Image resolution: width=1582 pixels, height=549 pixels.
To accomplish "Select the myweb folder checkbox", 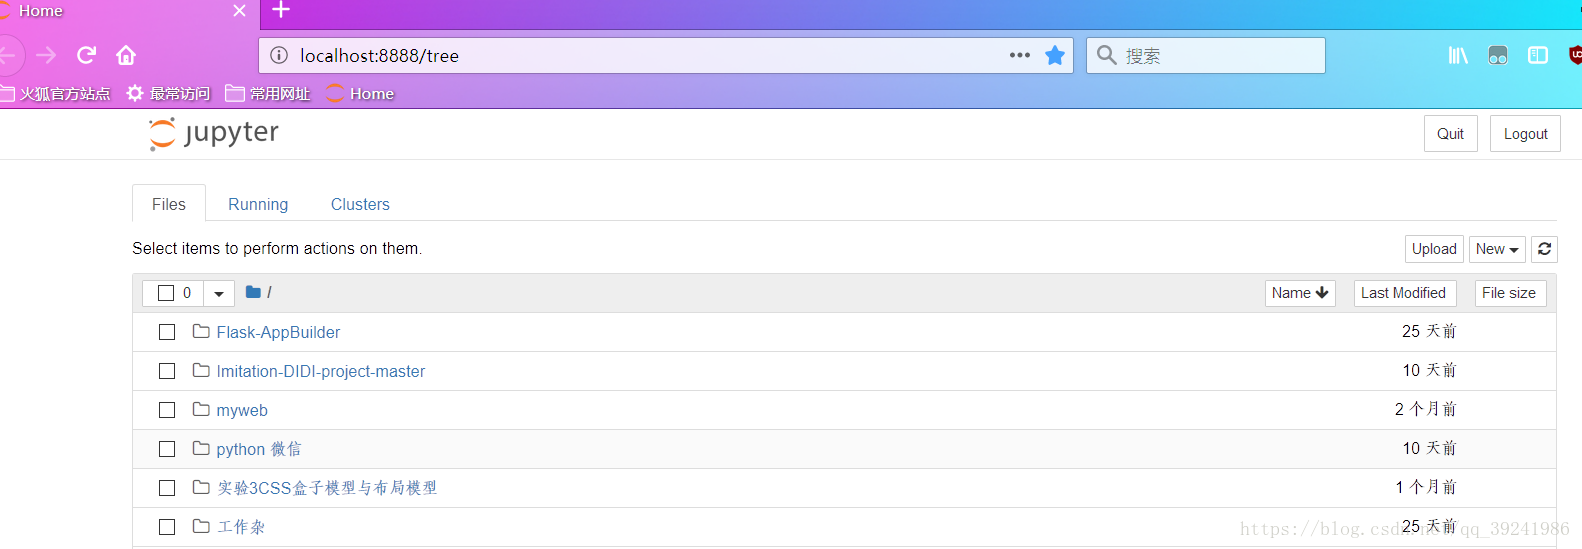I will [x=167, y=410].
